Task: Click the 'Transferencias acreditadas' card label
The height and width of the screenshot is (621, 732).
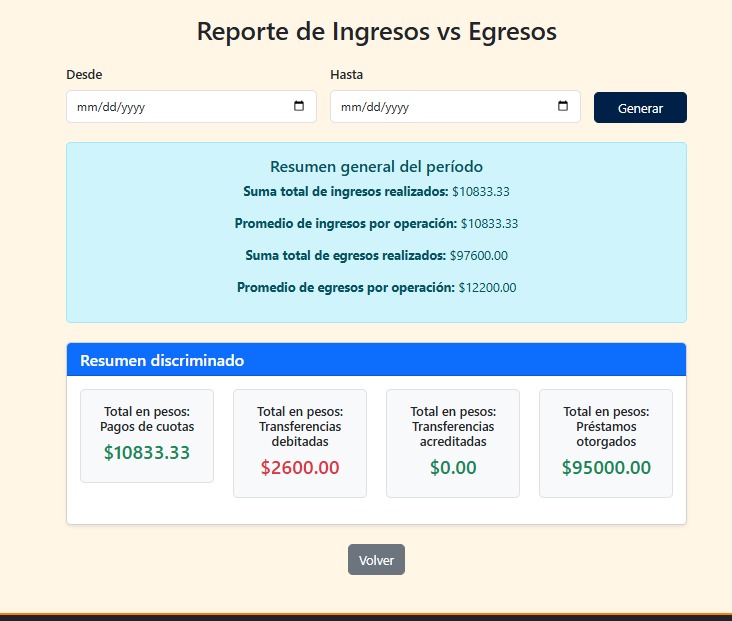Action: coord(453,426)
